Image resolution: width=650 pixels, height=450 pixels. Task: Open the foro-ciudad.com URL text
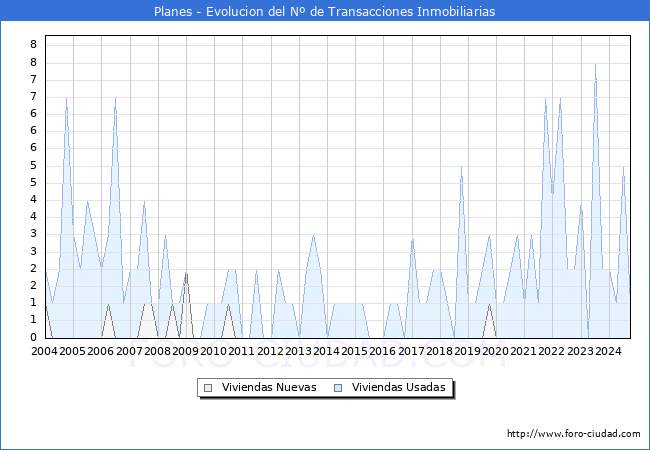click(x=574, y=434)
